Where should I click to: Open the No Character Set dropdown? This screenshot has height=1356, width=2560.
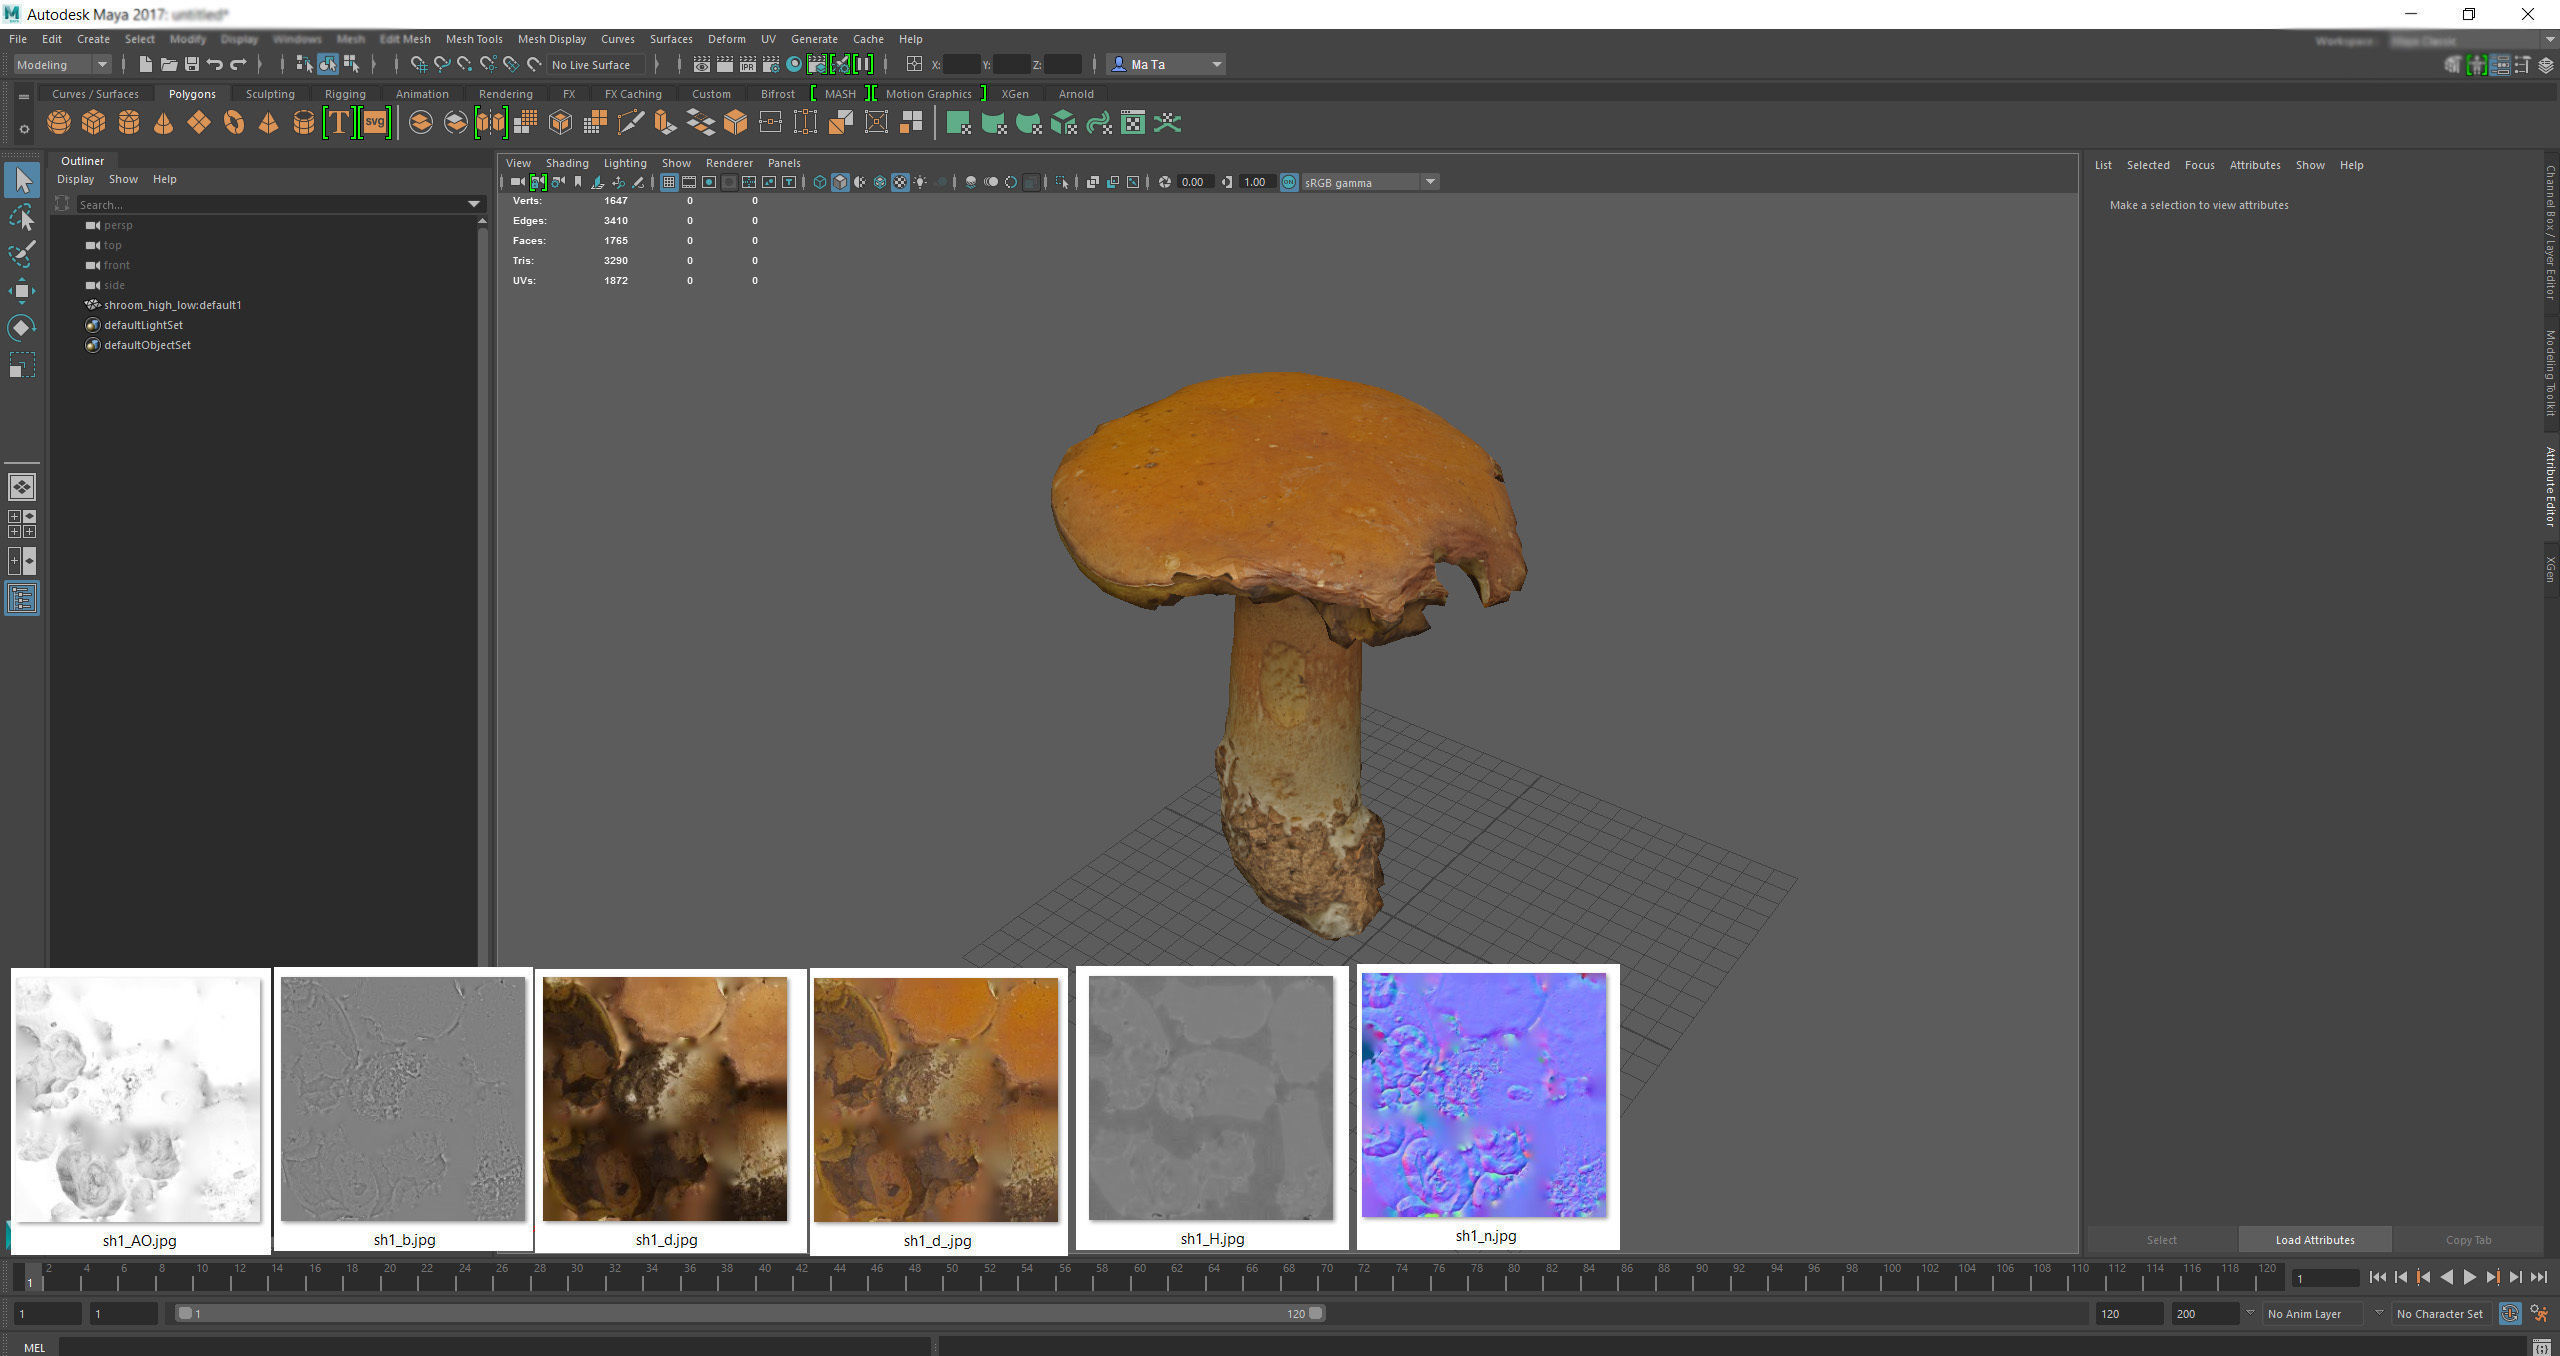coord(2440,1313)
